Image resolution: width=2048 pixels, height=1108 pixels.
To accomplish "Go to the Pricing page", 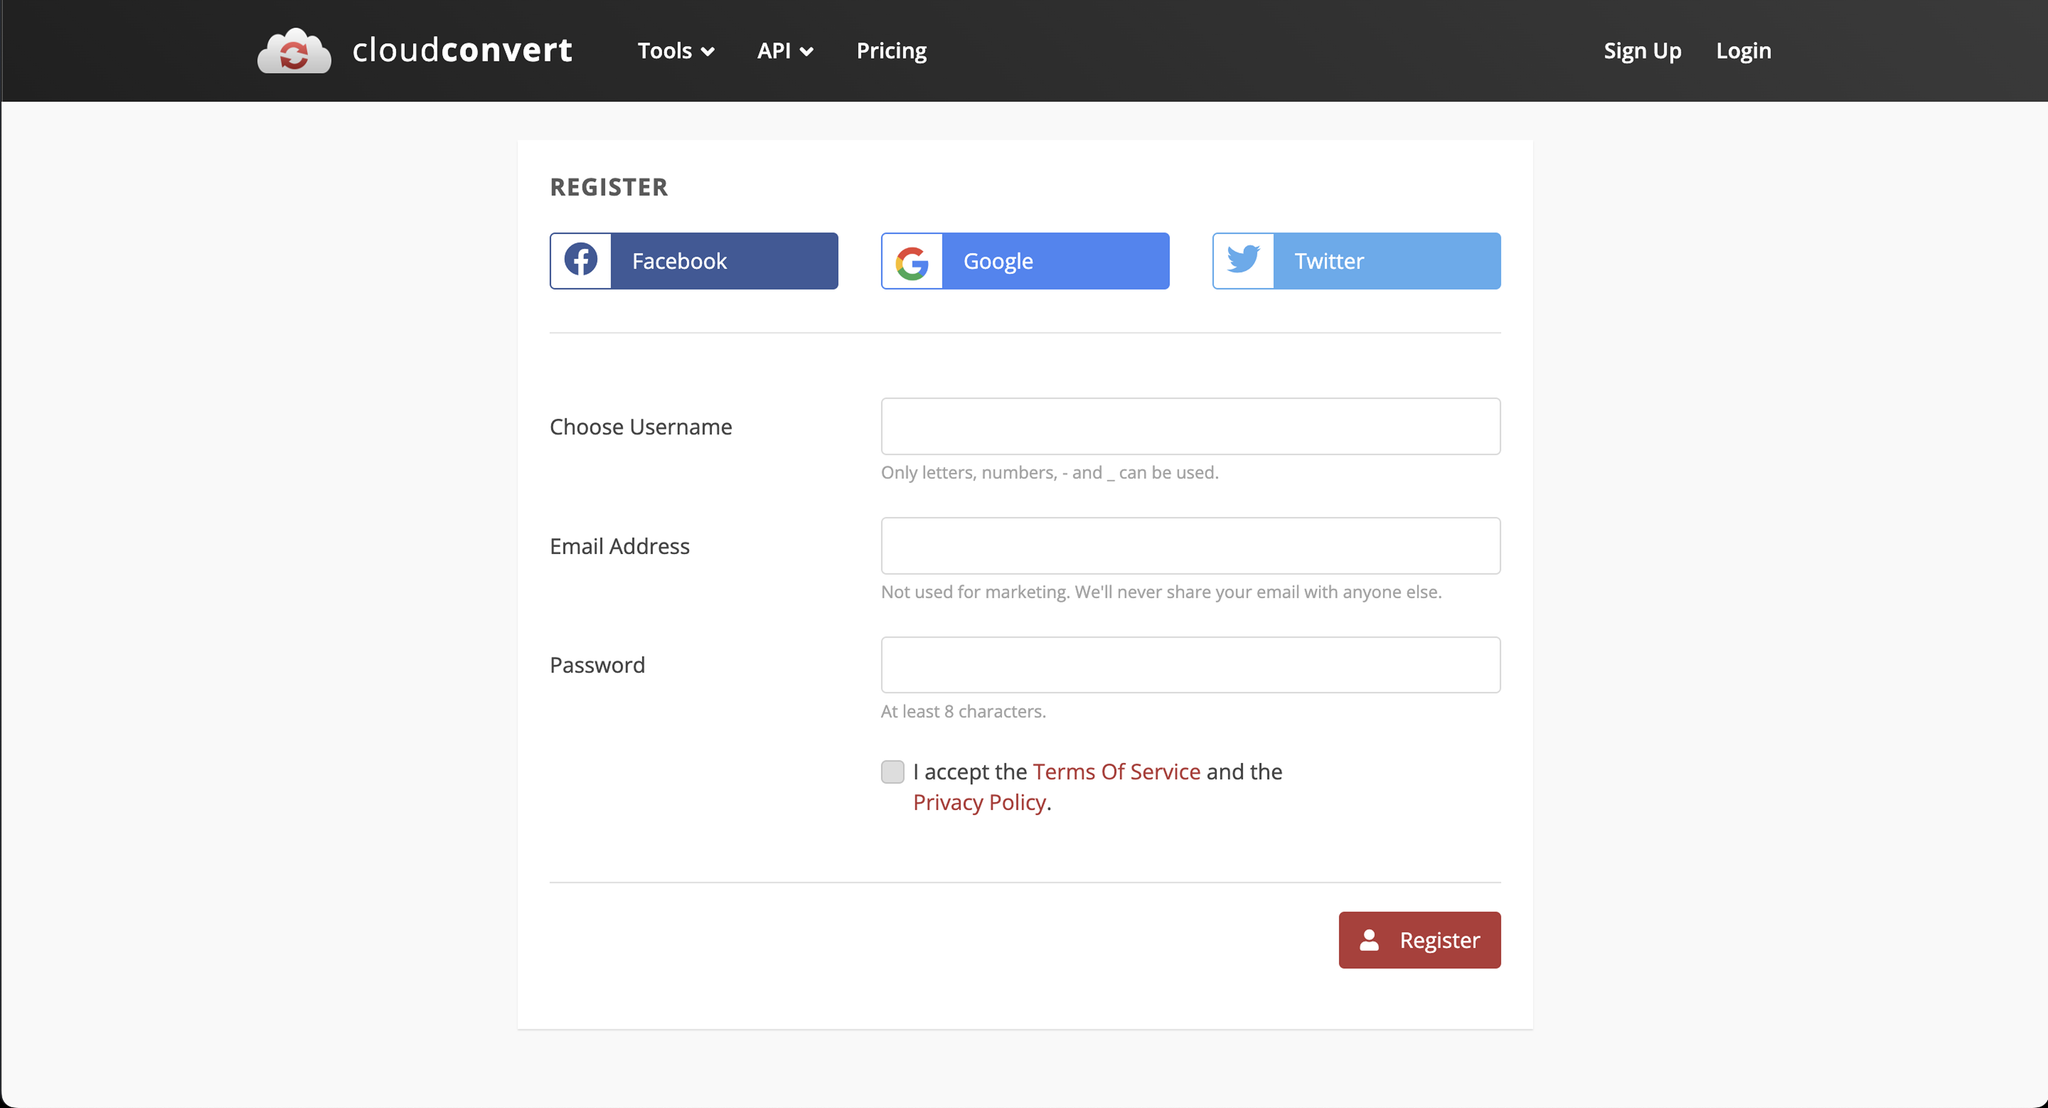I will [x=891, y=51].
